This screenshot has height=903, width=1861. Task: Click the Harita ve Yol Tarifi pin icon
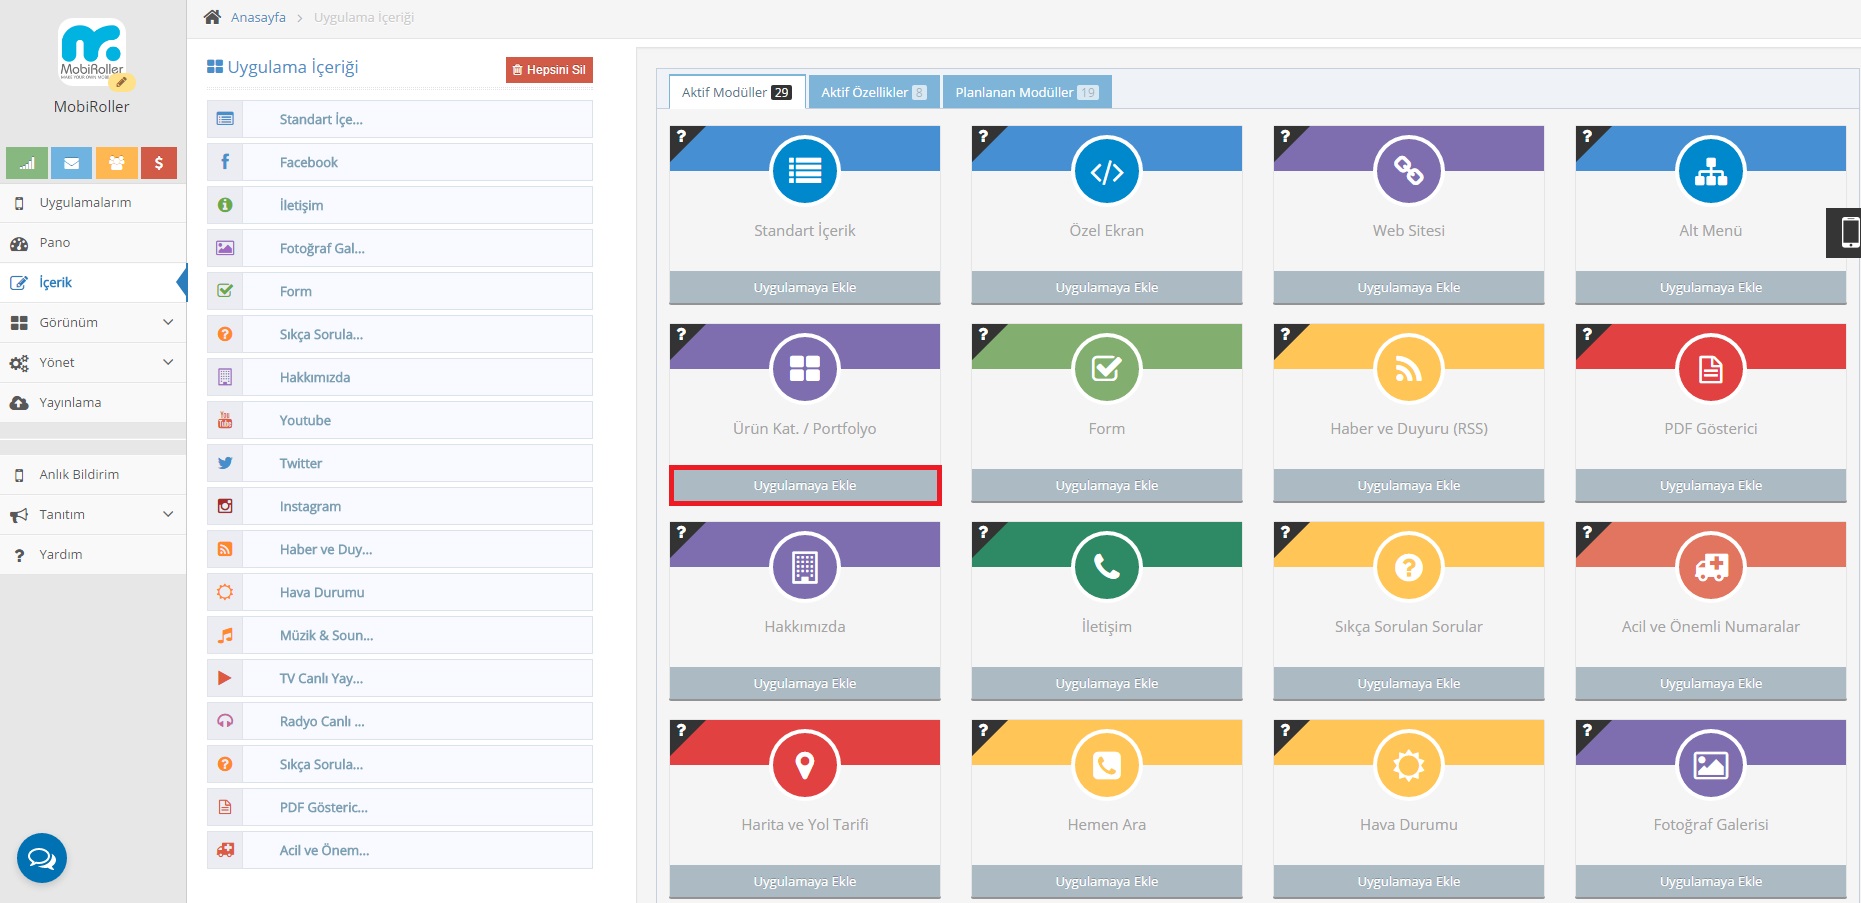click(x=805, y=765)
